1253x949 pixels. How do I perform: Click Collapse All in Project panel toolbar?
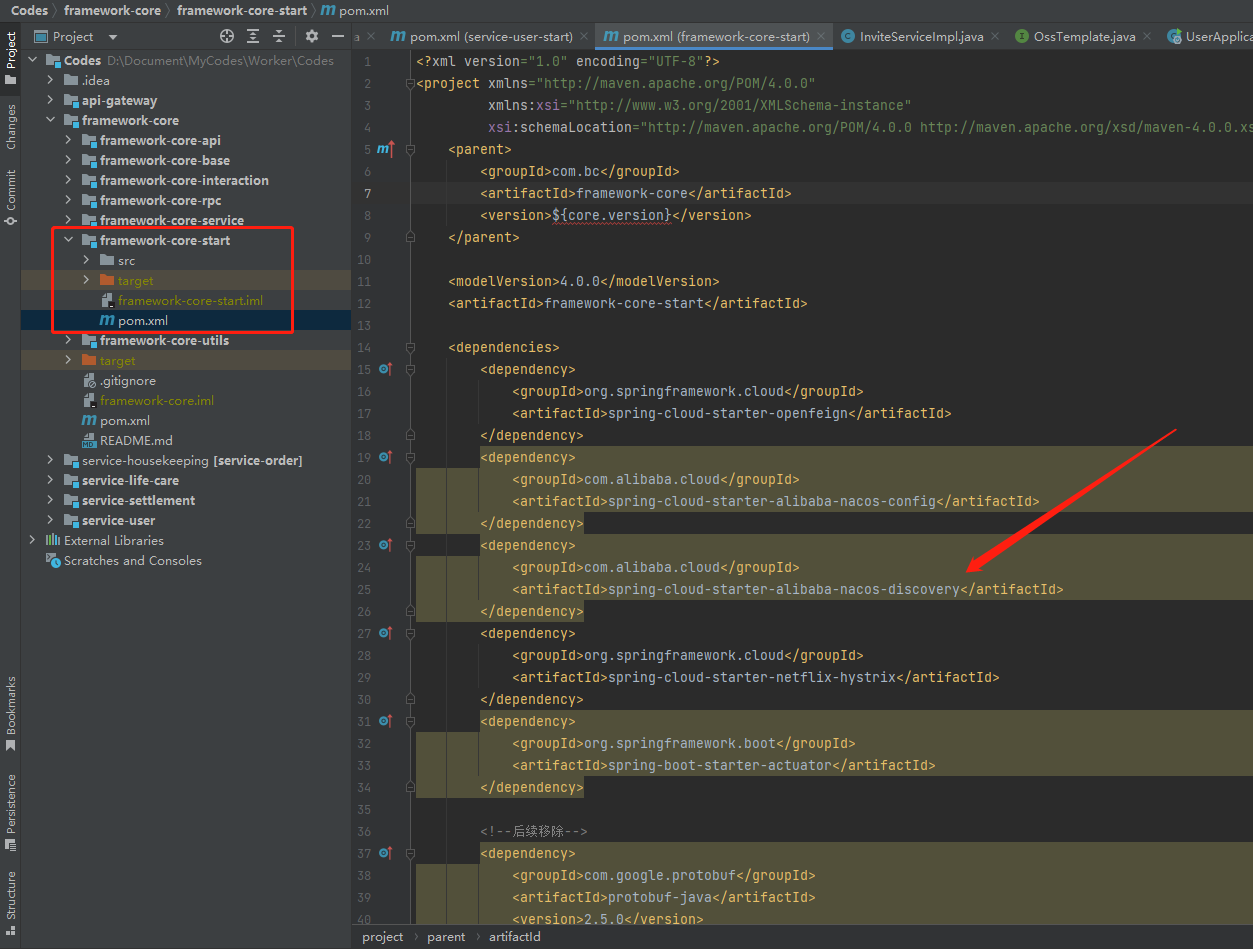[x=279, y=36]
